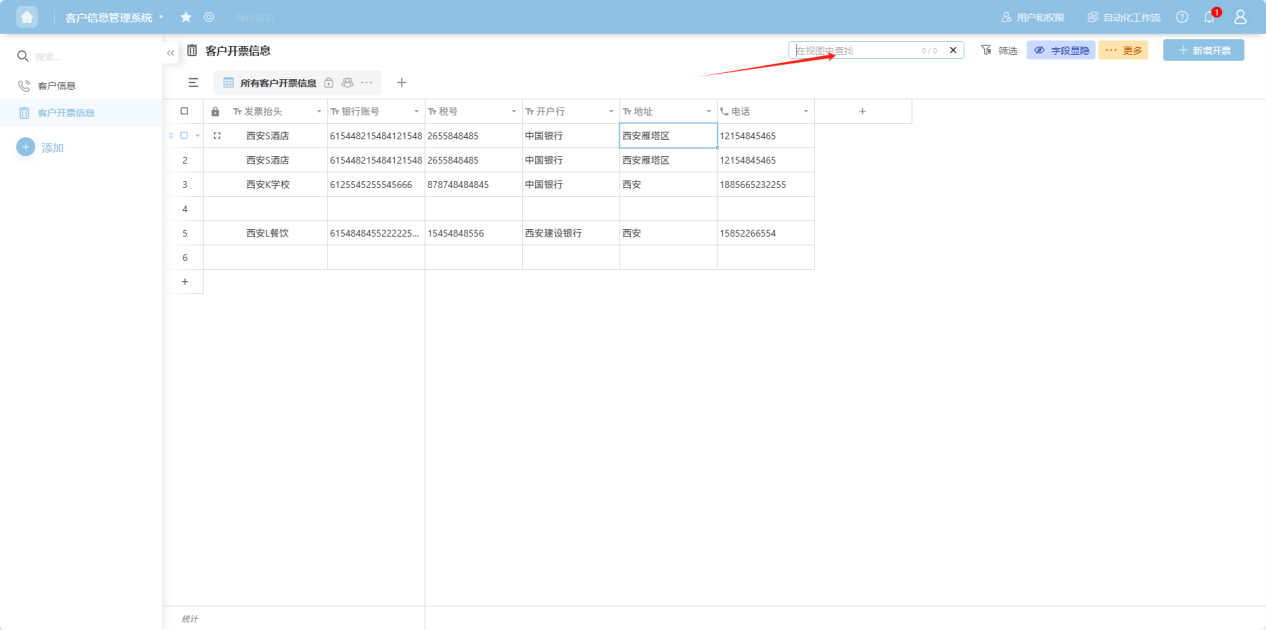Expand the 电话 column header dropdown

point(806,111)
